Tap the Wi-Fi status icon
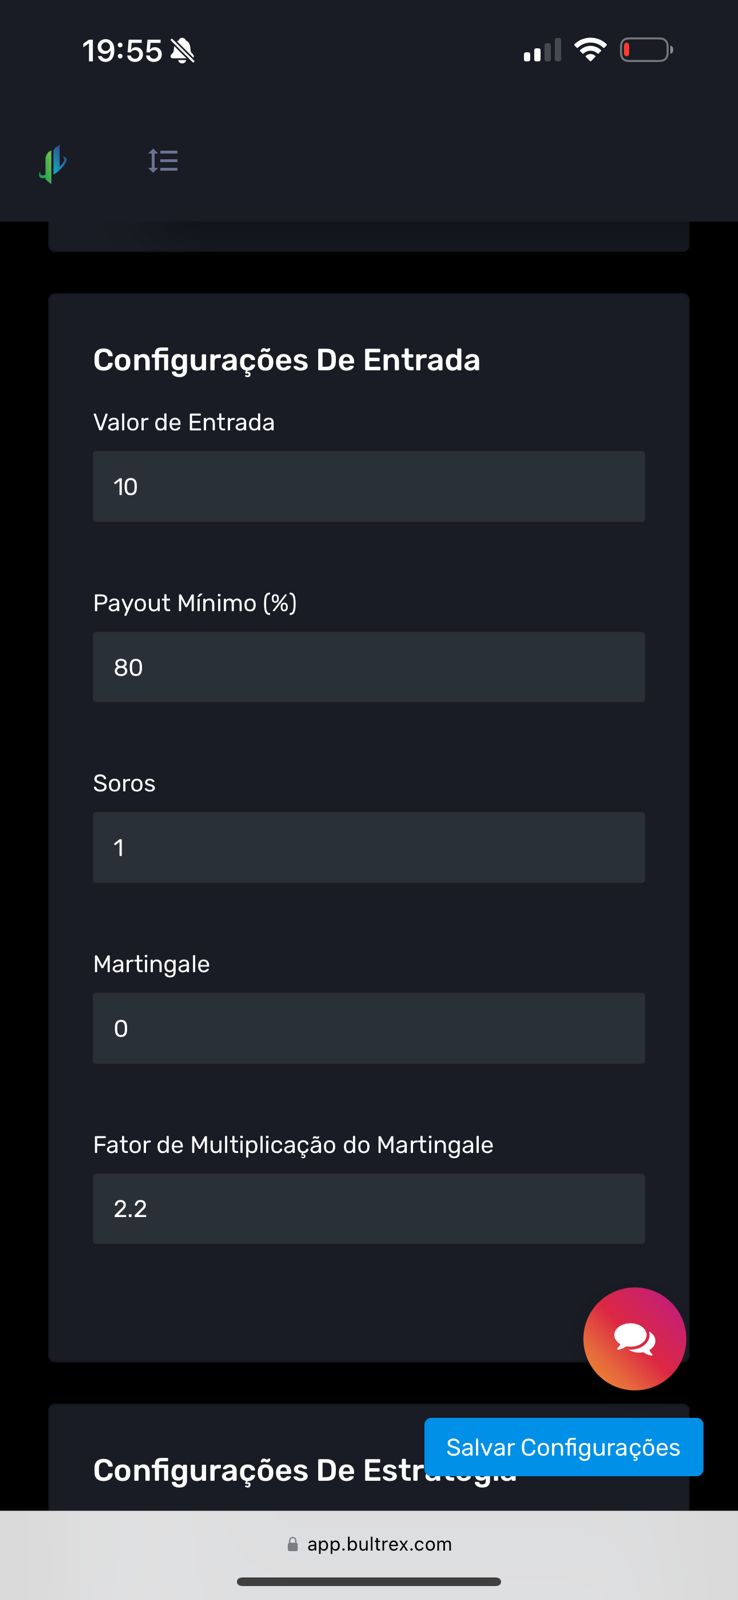This screenshot has width=738, height=1600. 590,50
